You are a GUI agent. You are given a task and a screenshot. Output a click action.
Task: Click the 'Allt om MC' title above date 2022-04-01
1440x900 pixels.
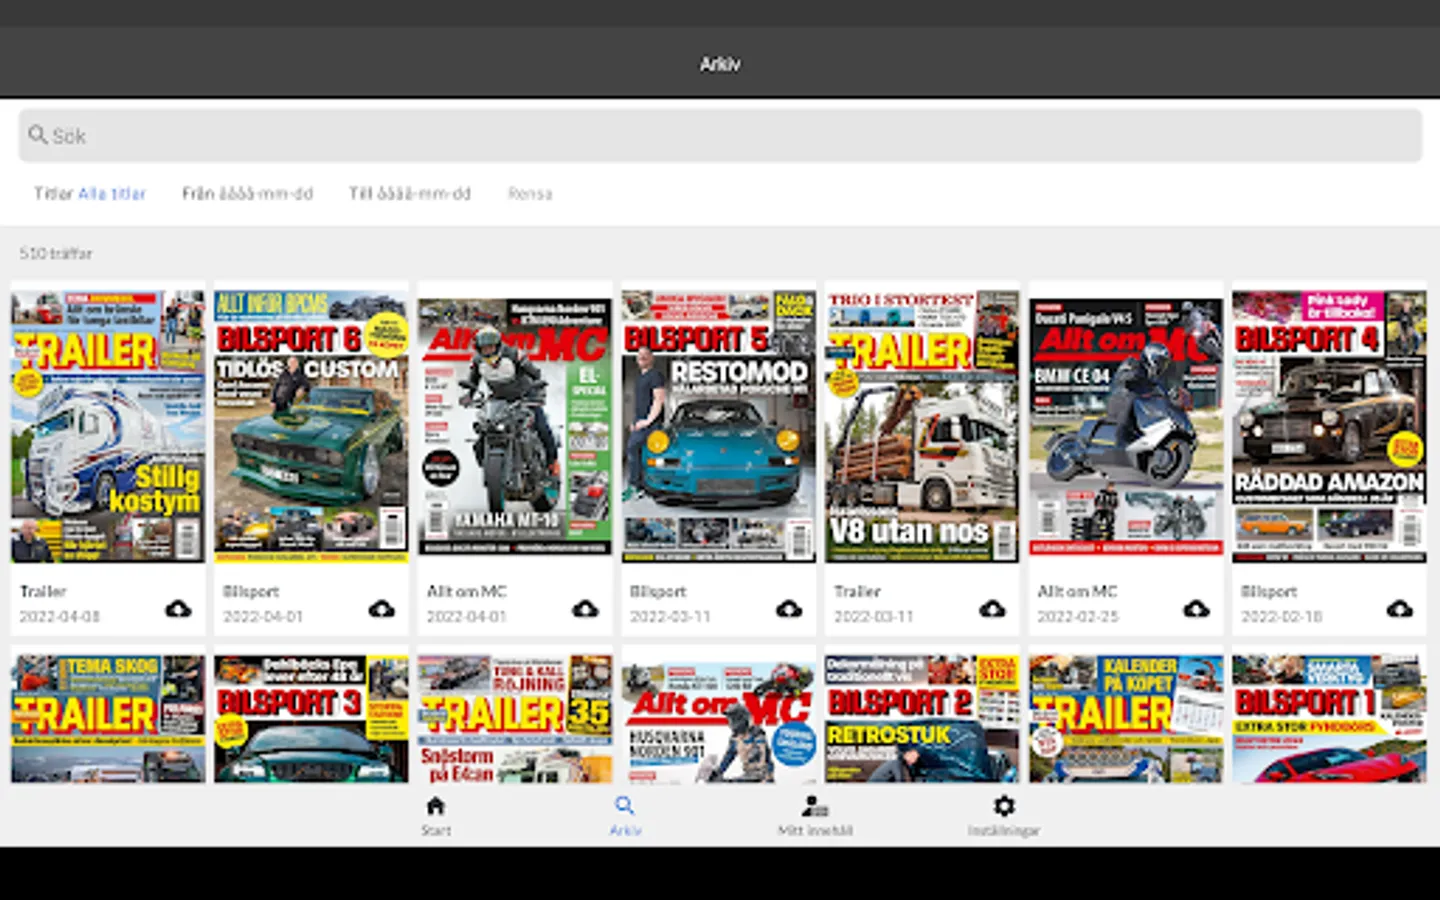467,591
